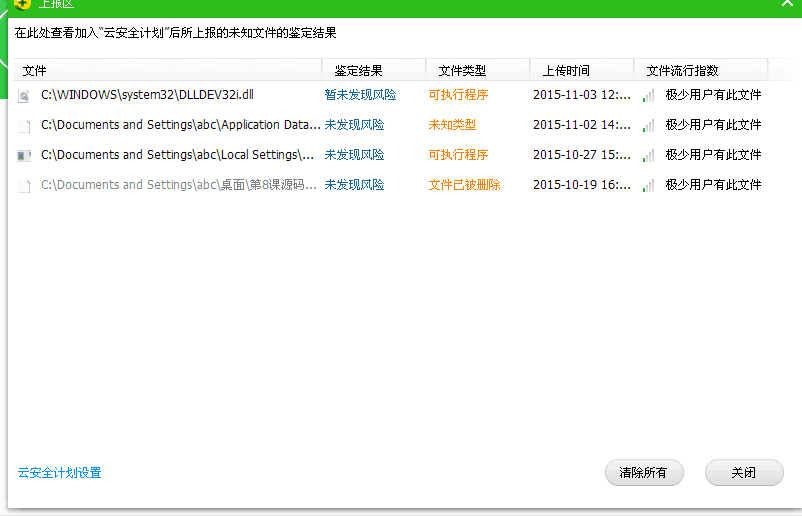Click upload time 2015-10-19 16:...
This screenshot has height=516, width=802.
pos(582,185)
